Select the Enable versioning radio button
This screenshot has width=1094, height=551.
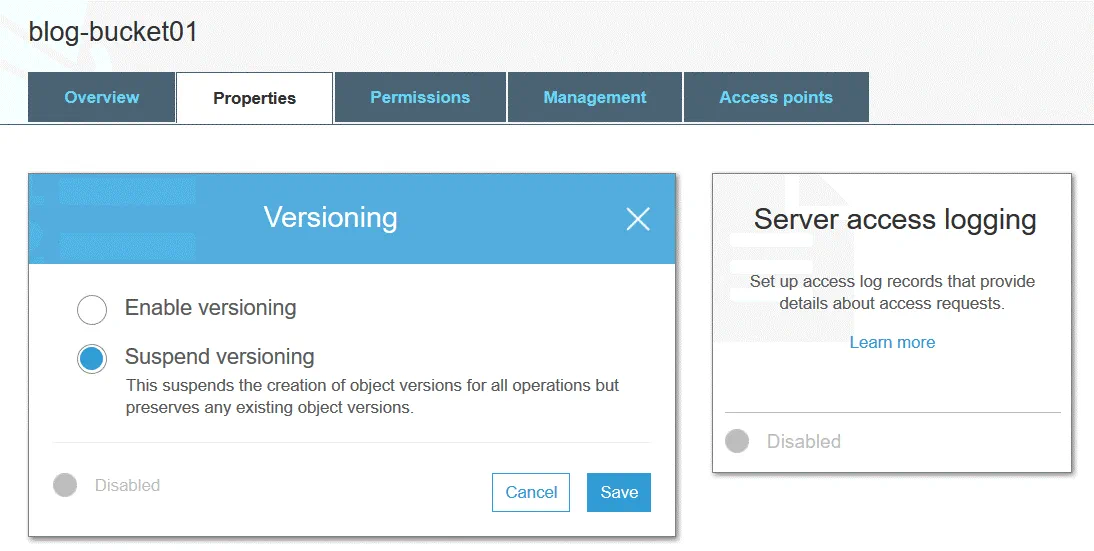tap(92, 310)
